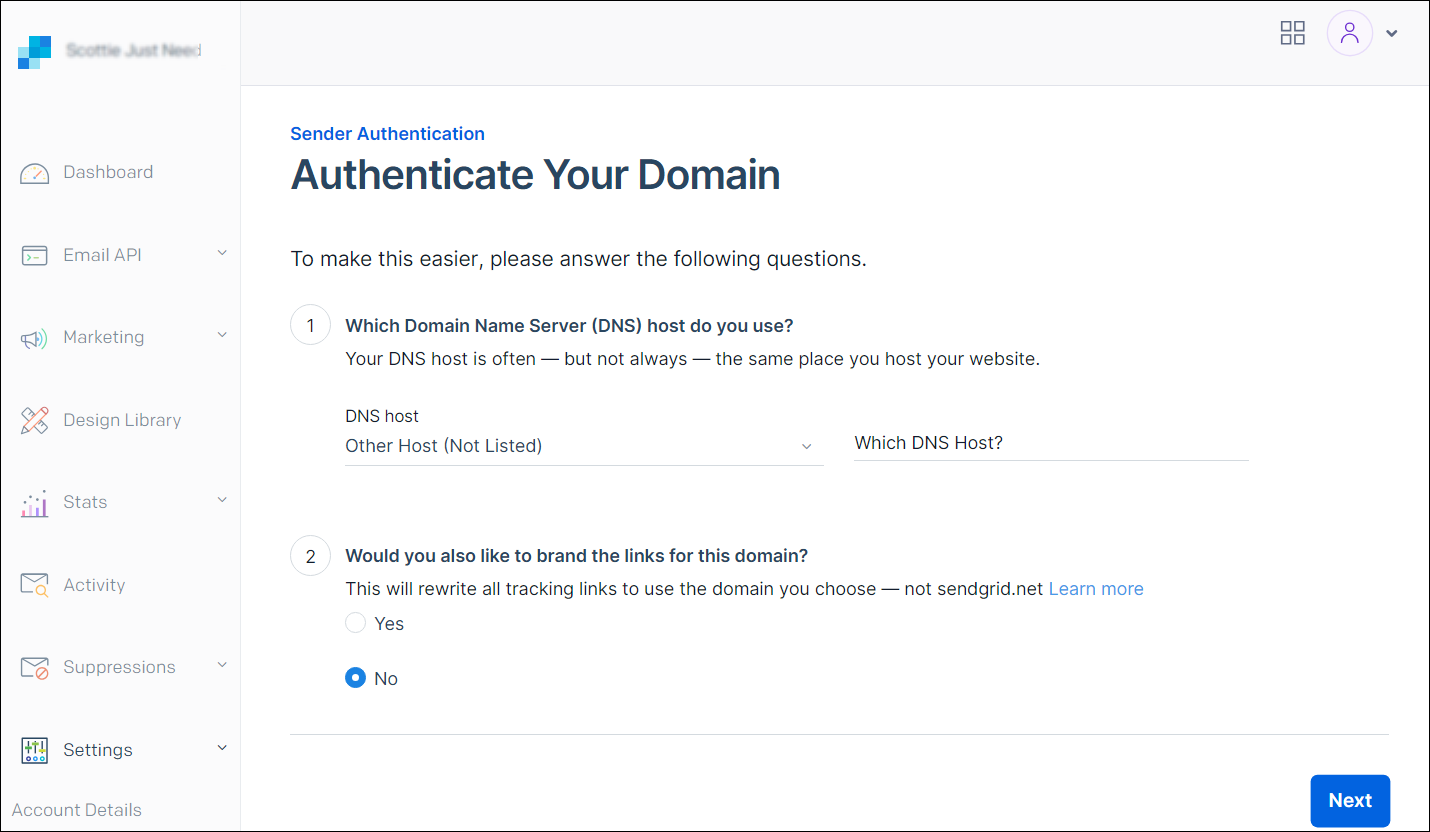The image size is (1430, 832).
Task: Click the Marketing megaphone icon
Action: tap(34, 339)
